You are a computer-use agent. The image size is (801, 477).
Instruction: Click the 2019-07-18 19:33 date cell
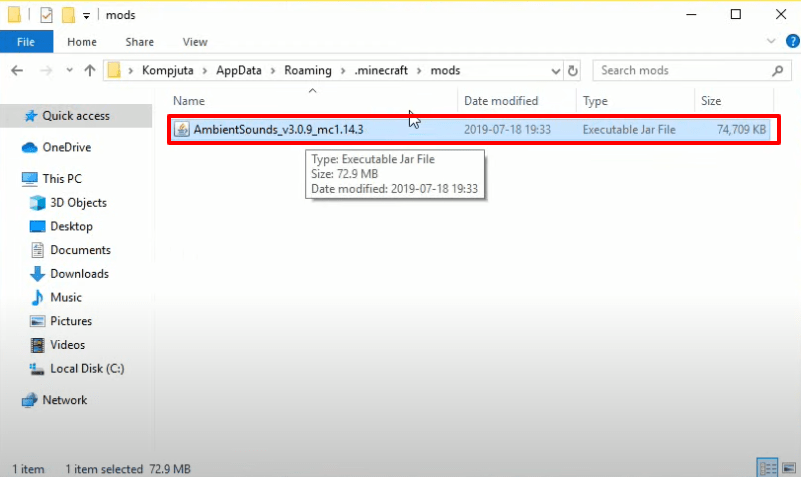(x=507, y=130)
